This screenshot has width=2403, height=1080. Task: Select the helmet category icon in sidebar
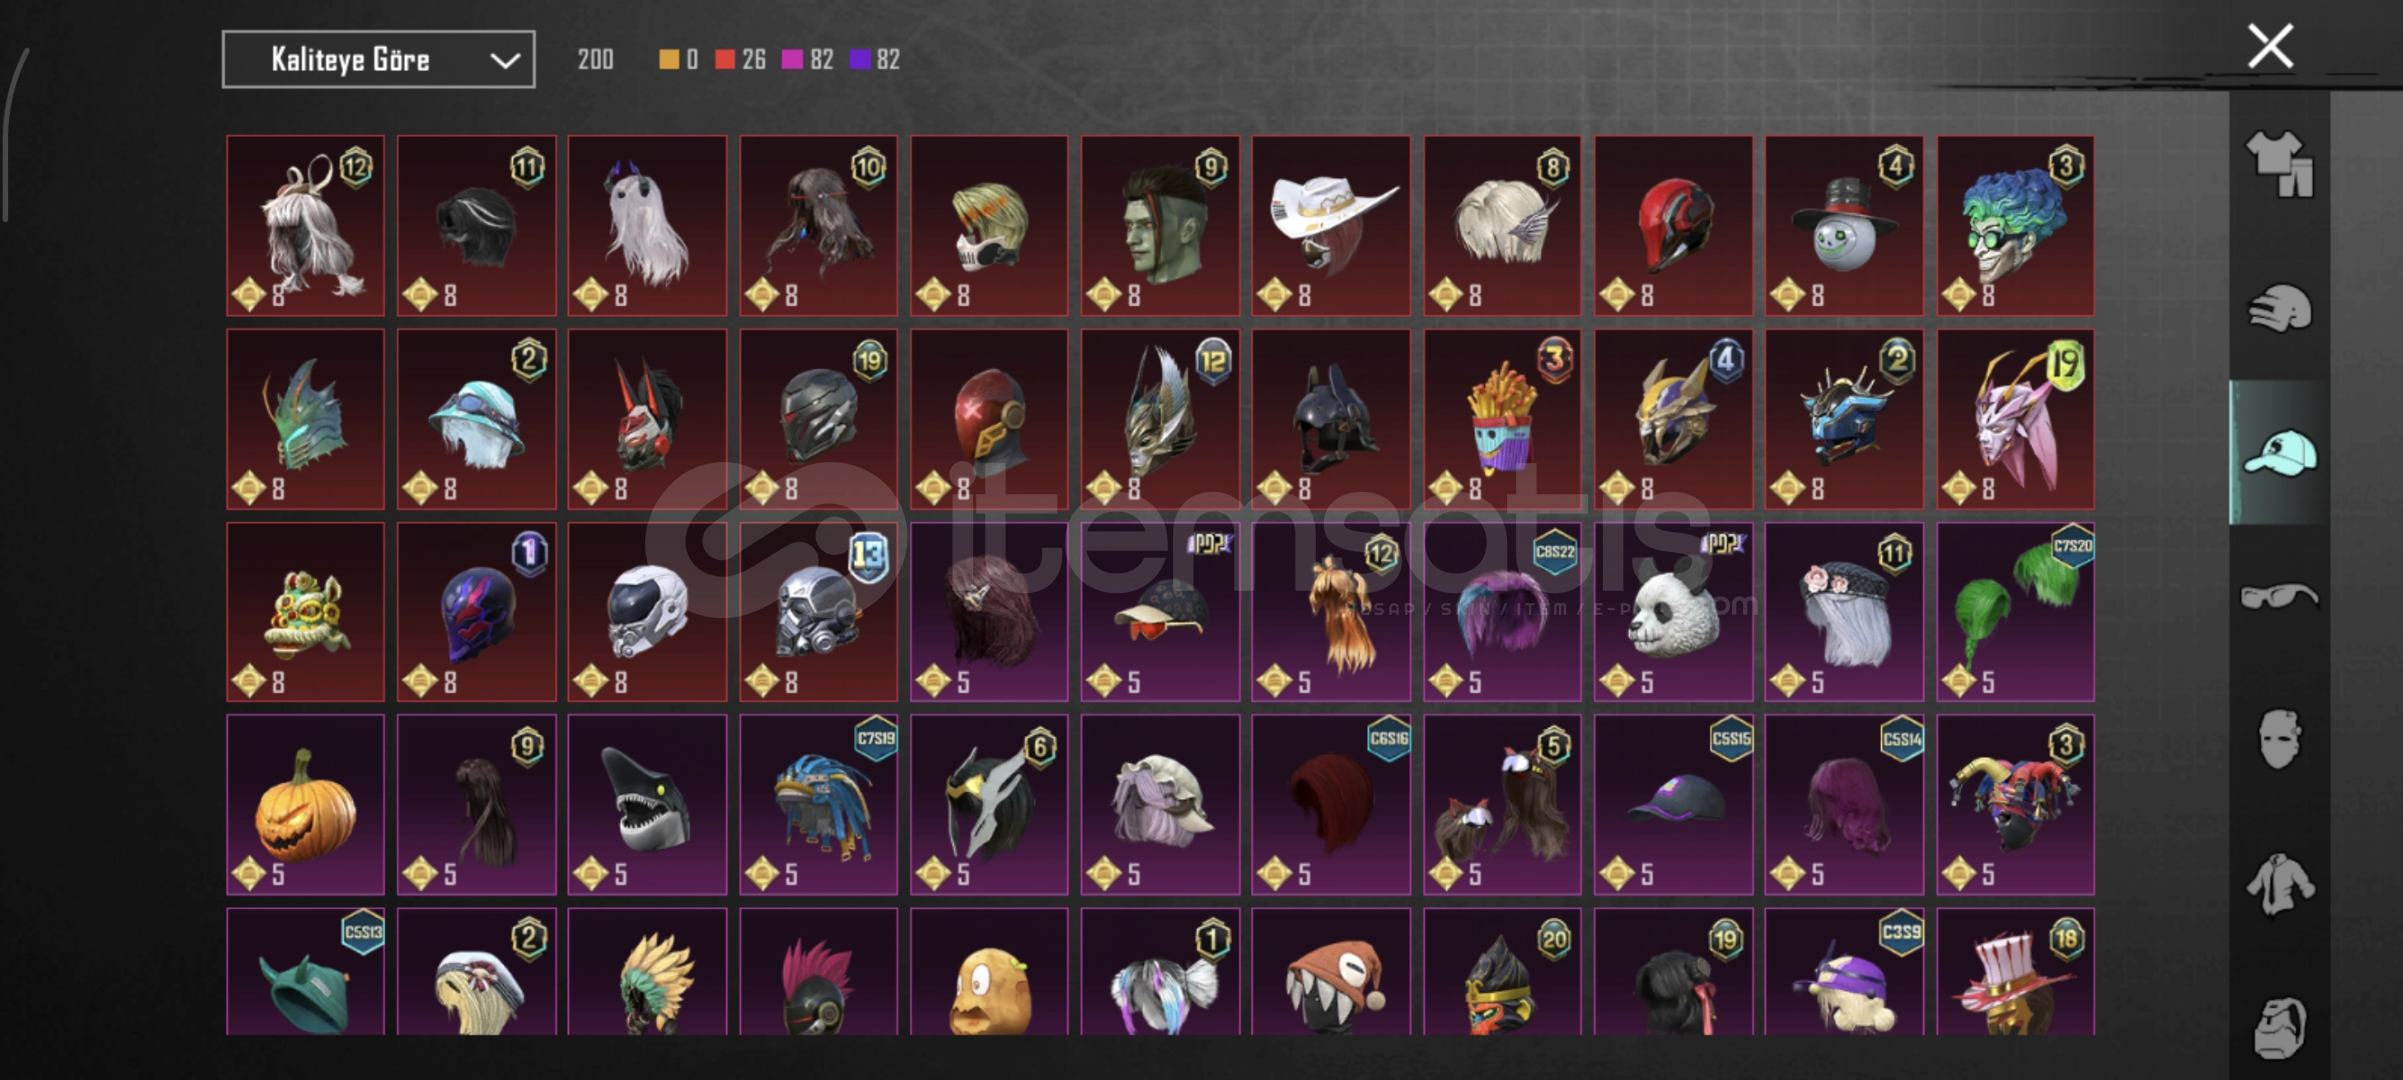pyautogui.click(x=2279, y=309)
